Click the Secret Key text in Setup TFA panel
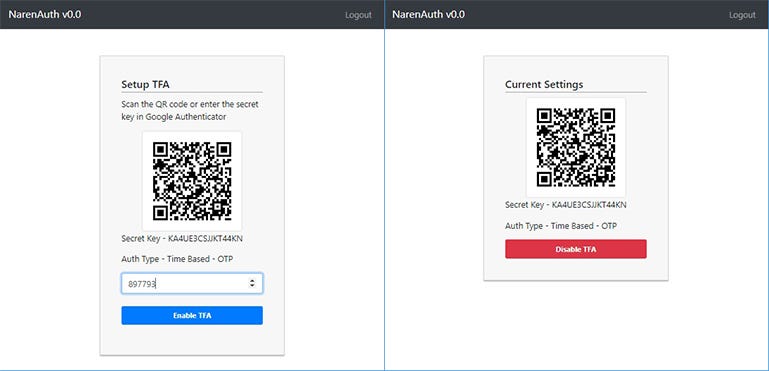This screenshot has width=769, height=371. click(x=182, y=239)
